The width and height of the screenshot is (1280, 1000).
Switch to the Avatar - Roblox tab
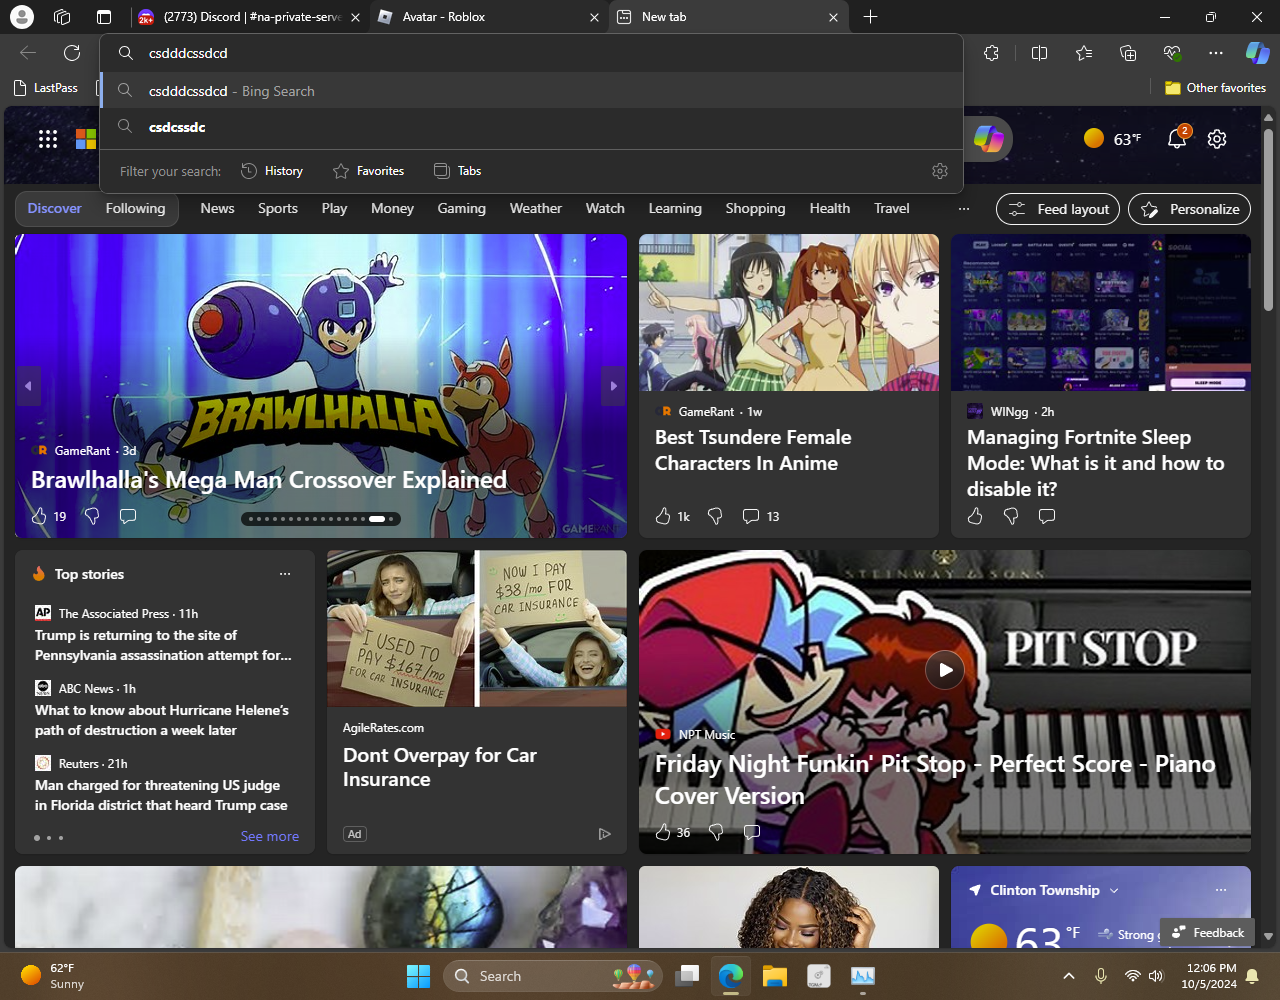pos(490,17)
